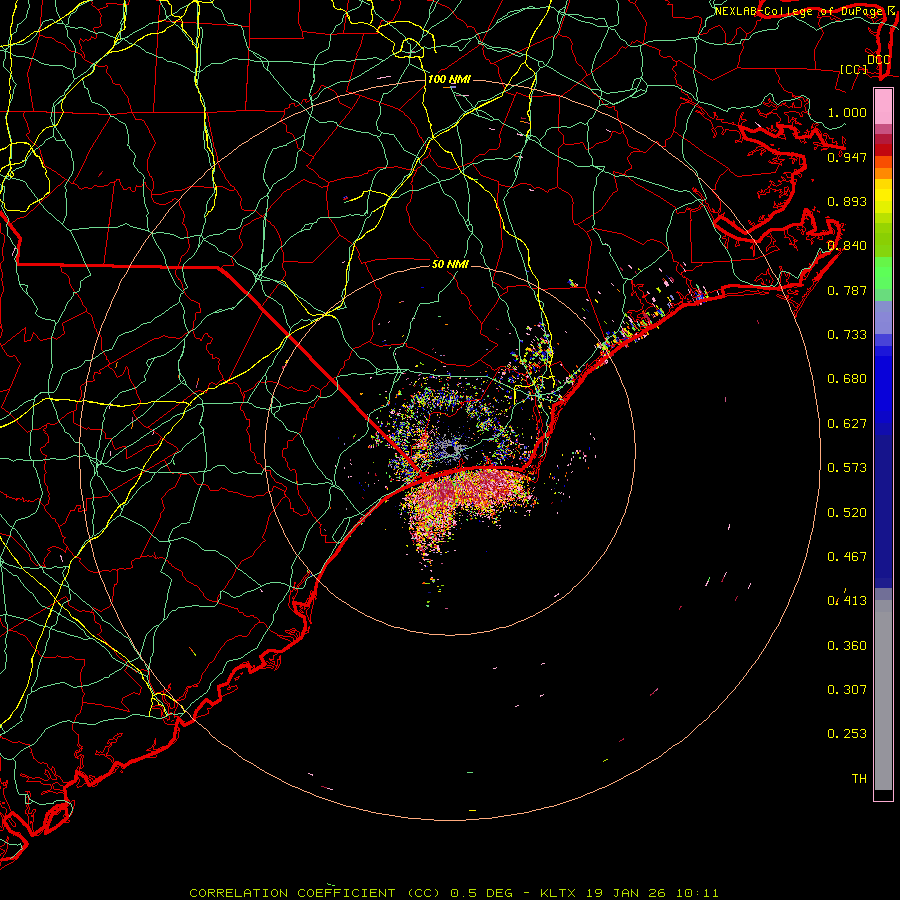Click the TH threshold label
Screen dimensions: 900x900
point(859,779)
